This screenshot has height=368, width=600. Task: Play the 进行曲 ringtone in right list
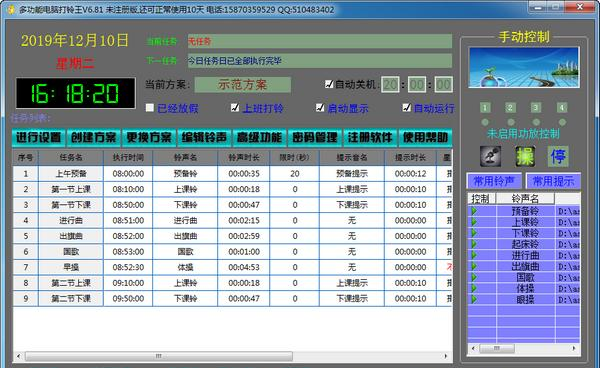[474, 255]
